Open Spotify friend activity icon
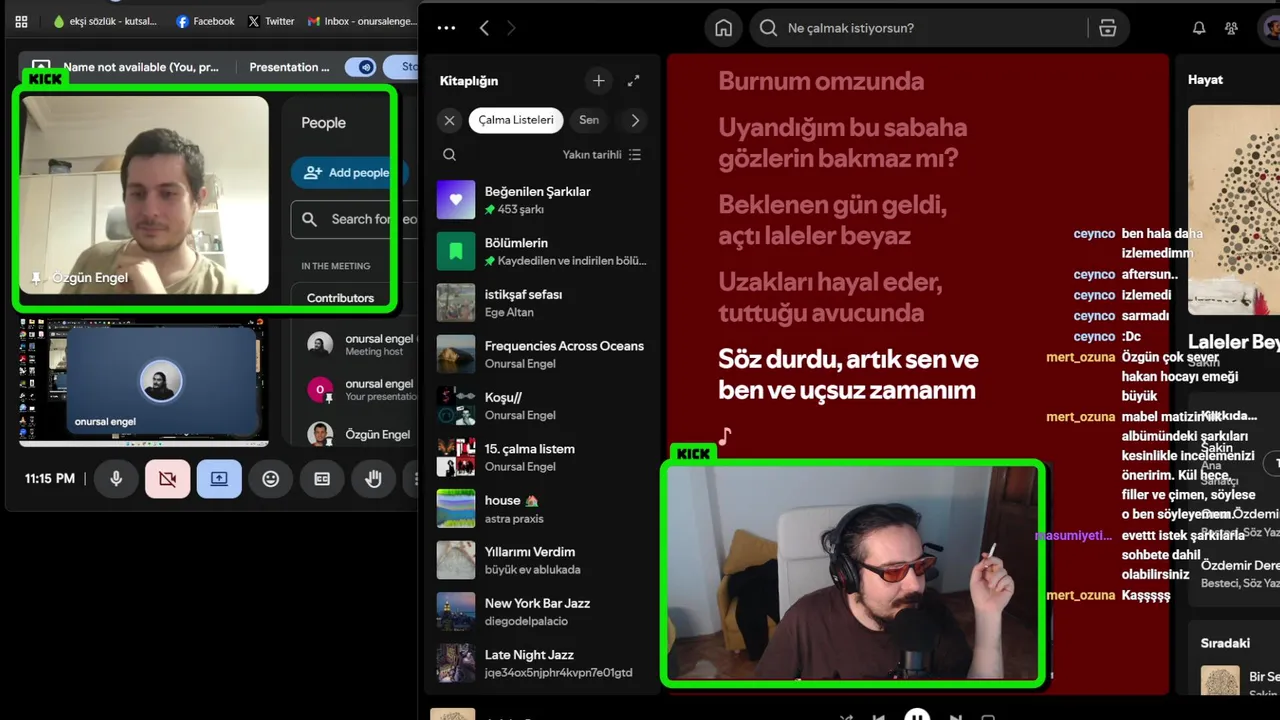The width and height of the screenshot is (1280, 720). pos(1231,28)
